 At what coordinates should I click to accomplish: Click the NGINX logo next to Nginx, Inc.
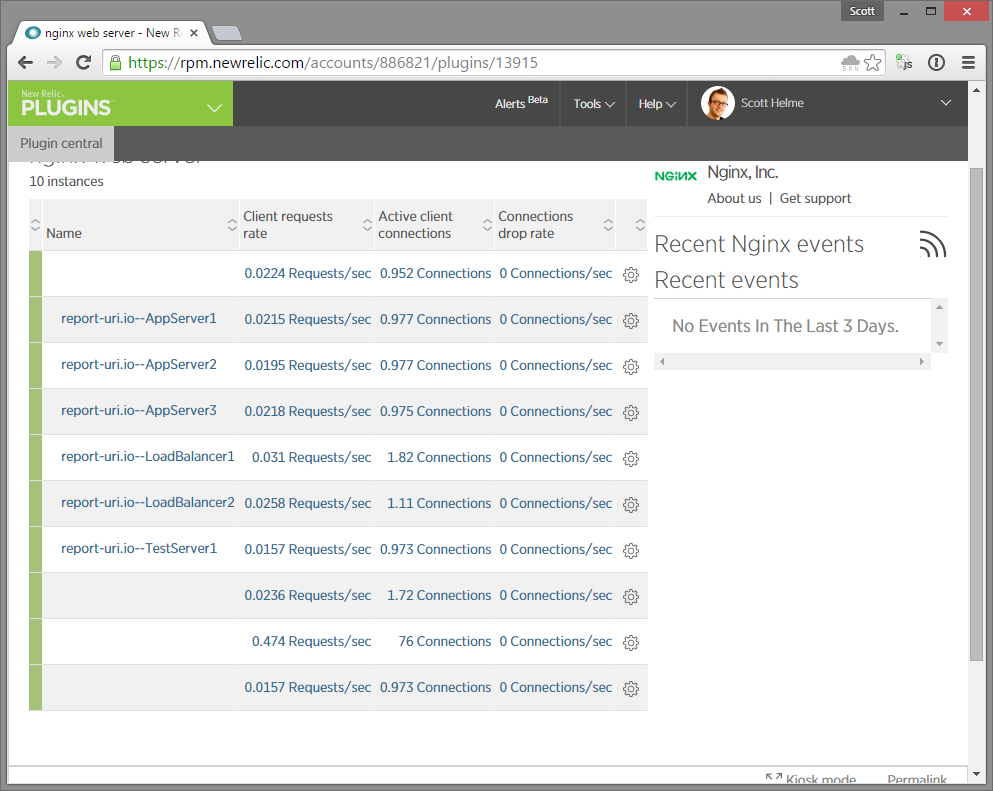click(x=676, y=174)
